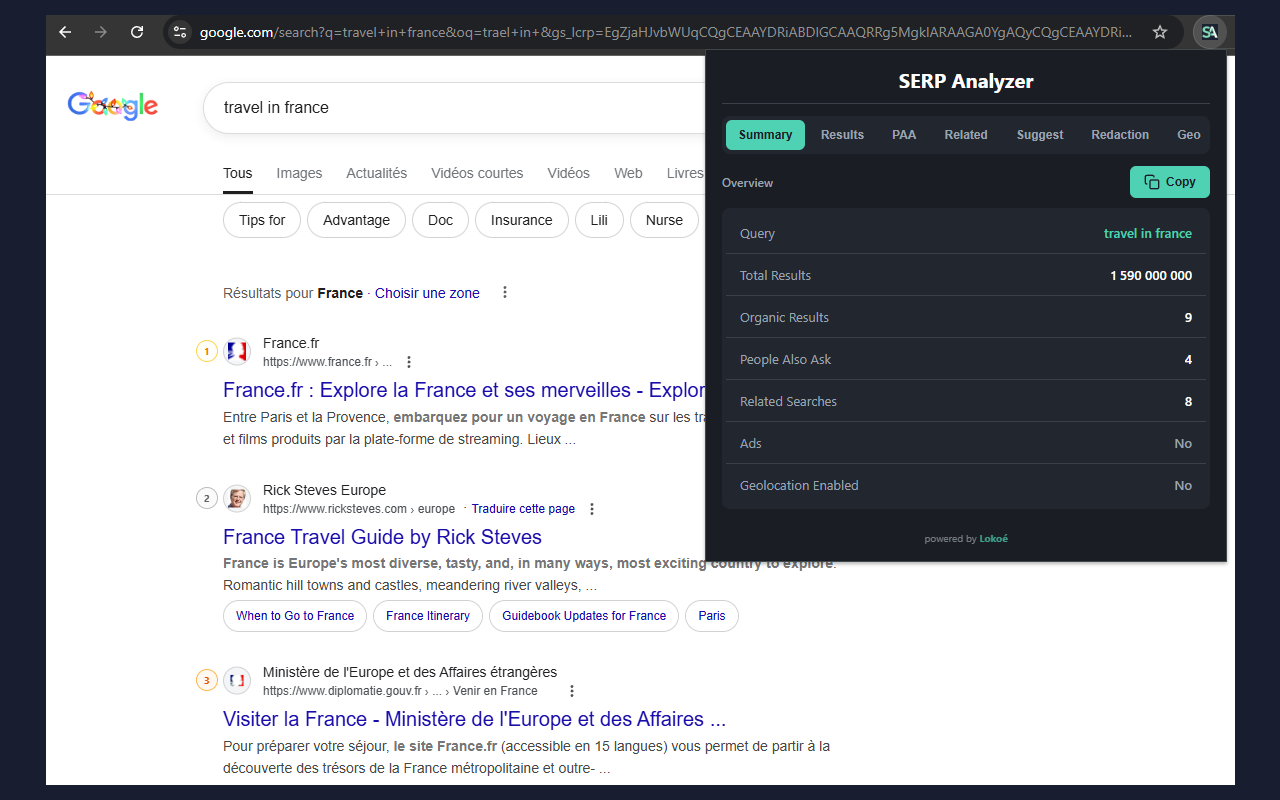This screenshot has width=1280, height=800.
Task: Bookmark page with star icon
Action: (1160, 32)
